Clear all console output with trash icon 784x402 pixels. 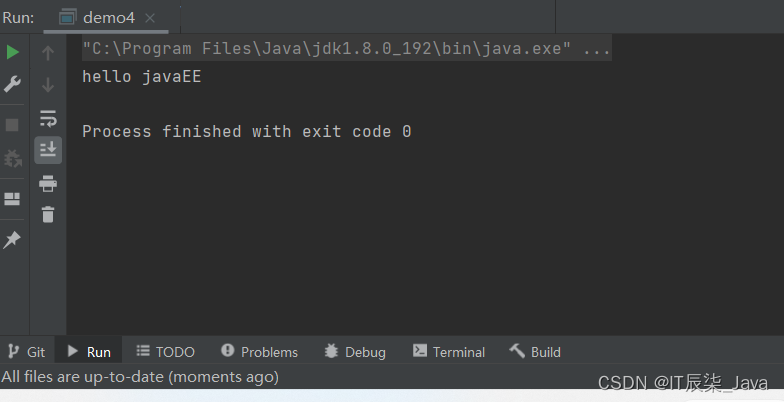point(48,214)
